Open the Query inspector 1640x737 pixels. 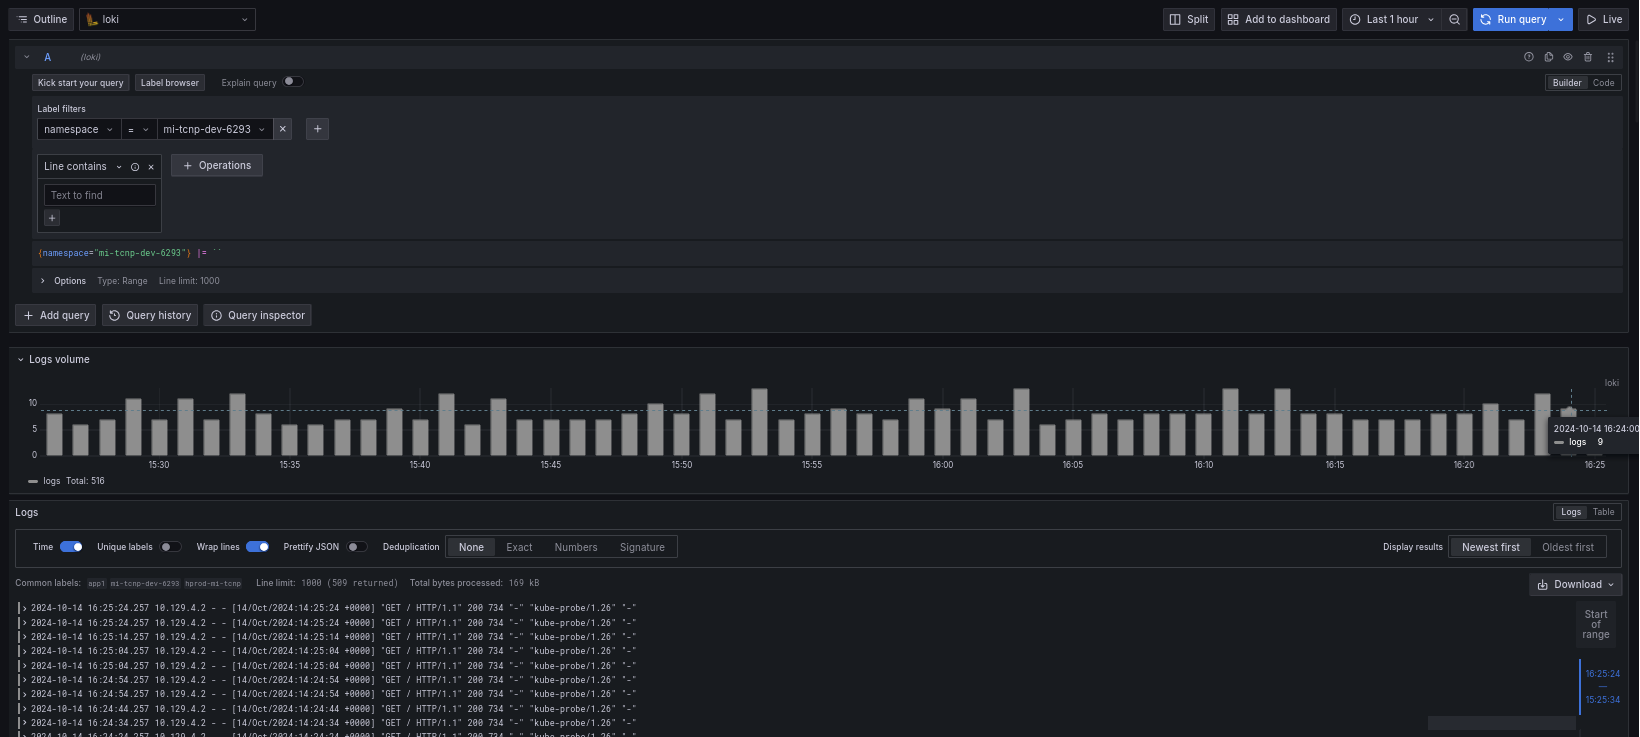258,315
